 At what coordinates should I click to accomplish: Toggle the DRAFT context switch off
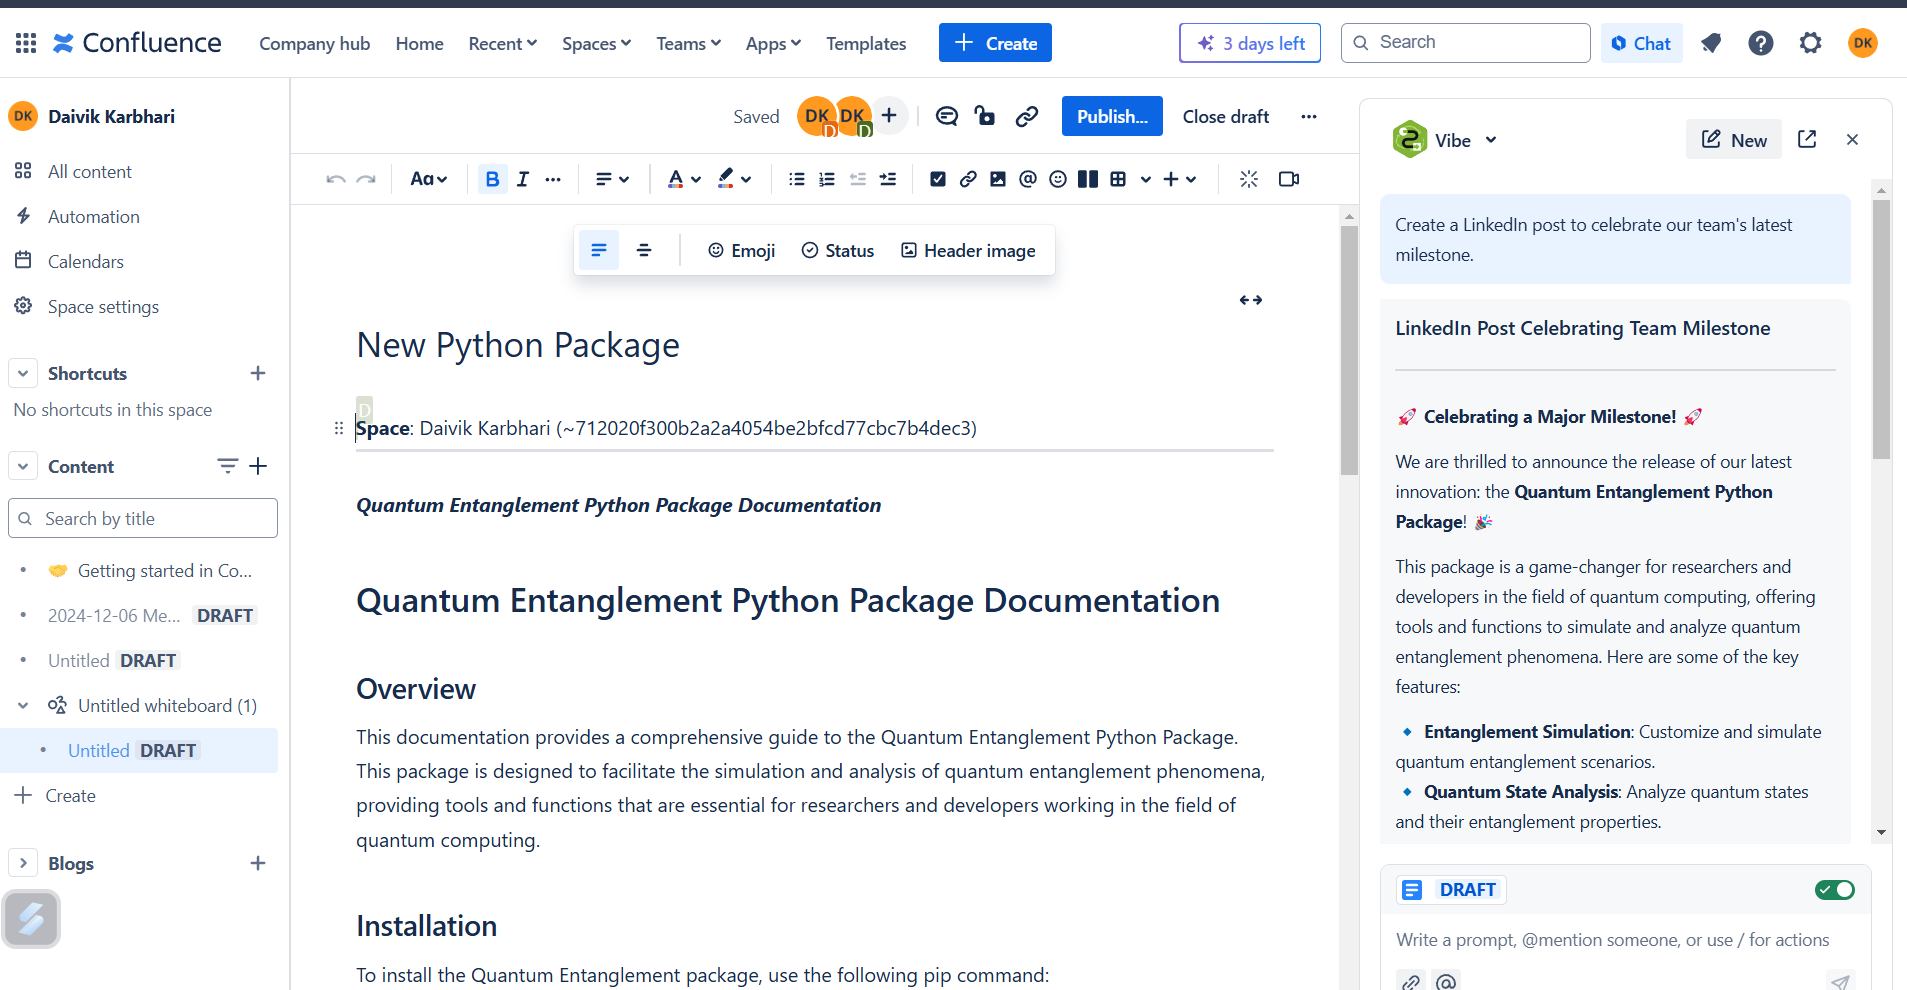coord(1834,890)
